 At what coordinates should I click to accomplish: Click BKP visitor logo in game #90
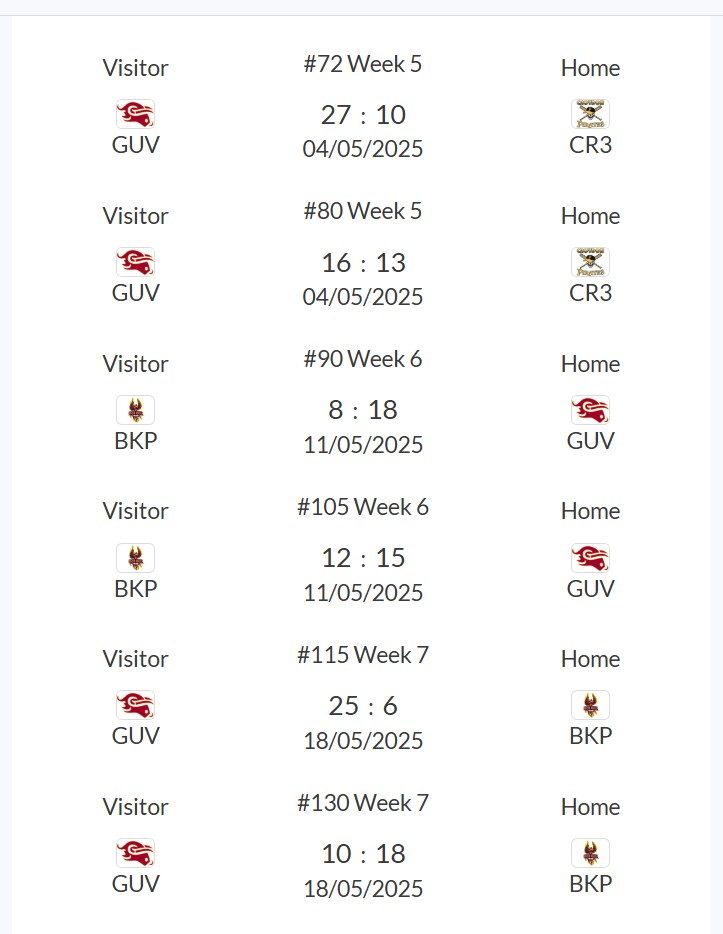135,410
